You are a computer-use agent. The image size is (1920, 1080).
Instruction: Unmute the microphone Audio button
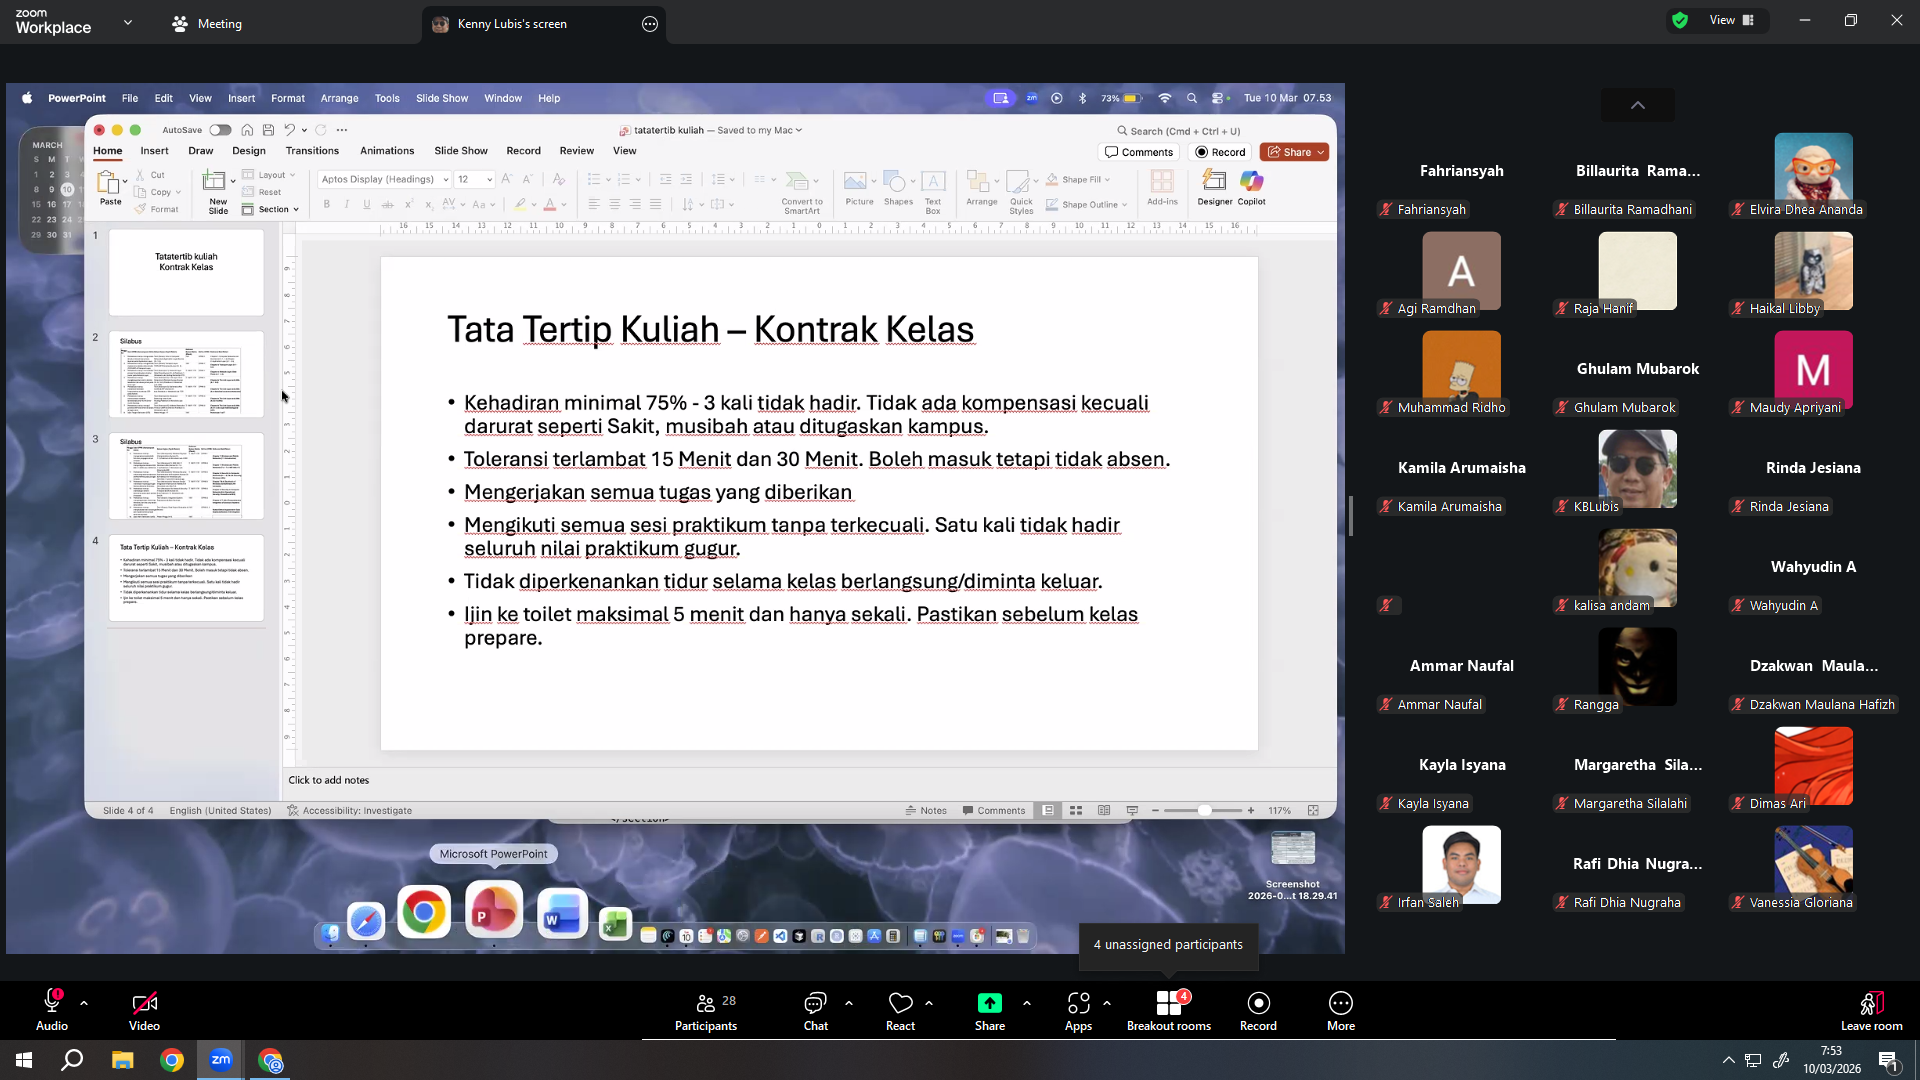tap(52, 1011)
